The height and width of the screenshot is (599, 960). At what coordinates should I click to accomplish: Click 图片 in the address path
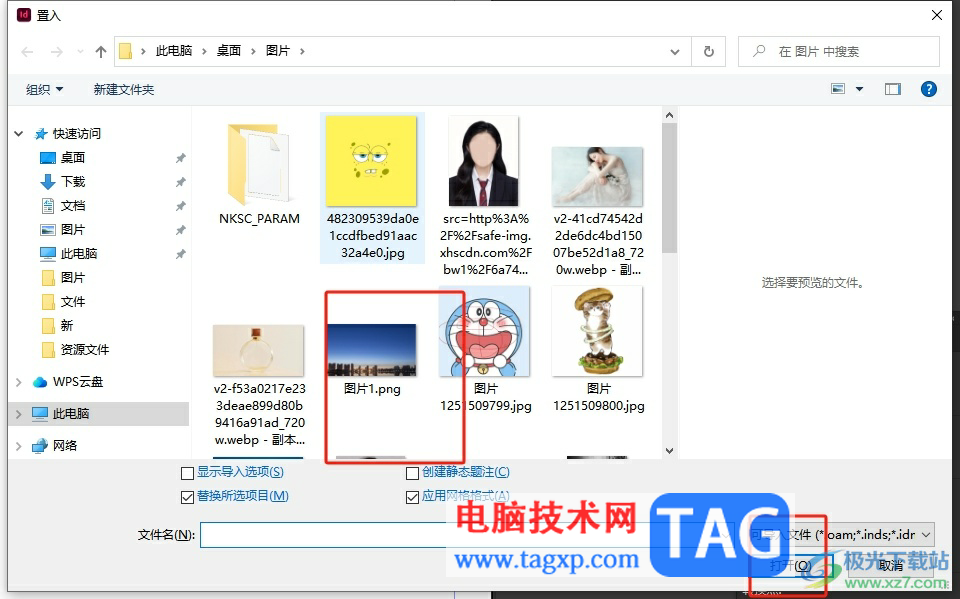[278, 51]
